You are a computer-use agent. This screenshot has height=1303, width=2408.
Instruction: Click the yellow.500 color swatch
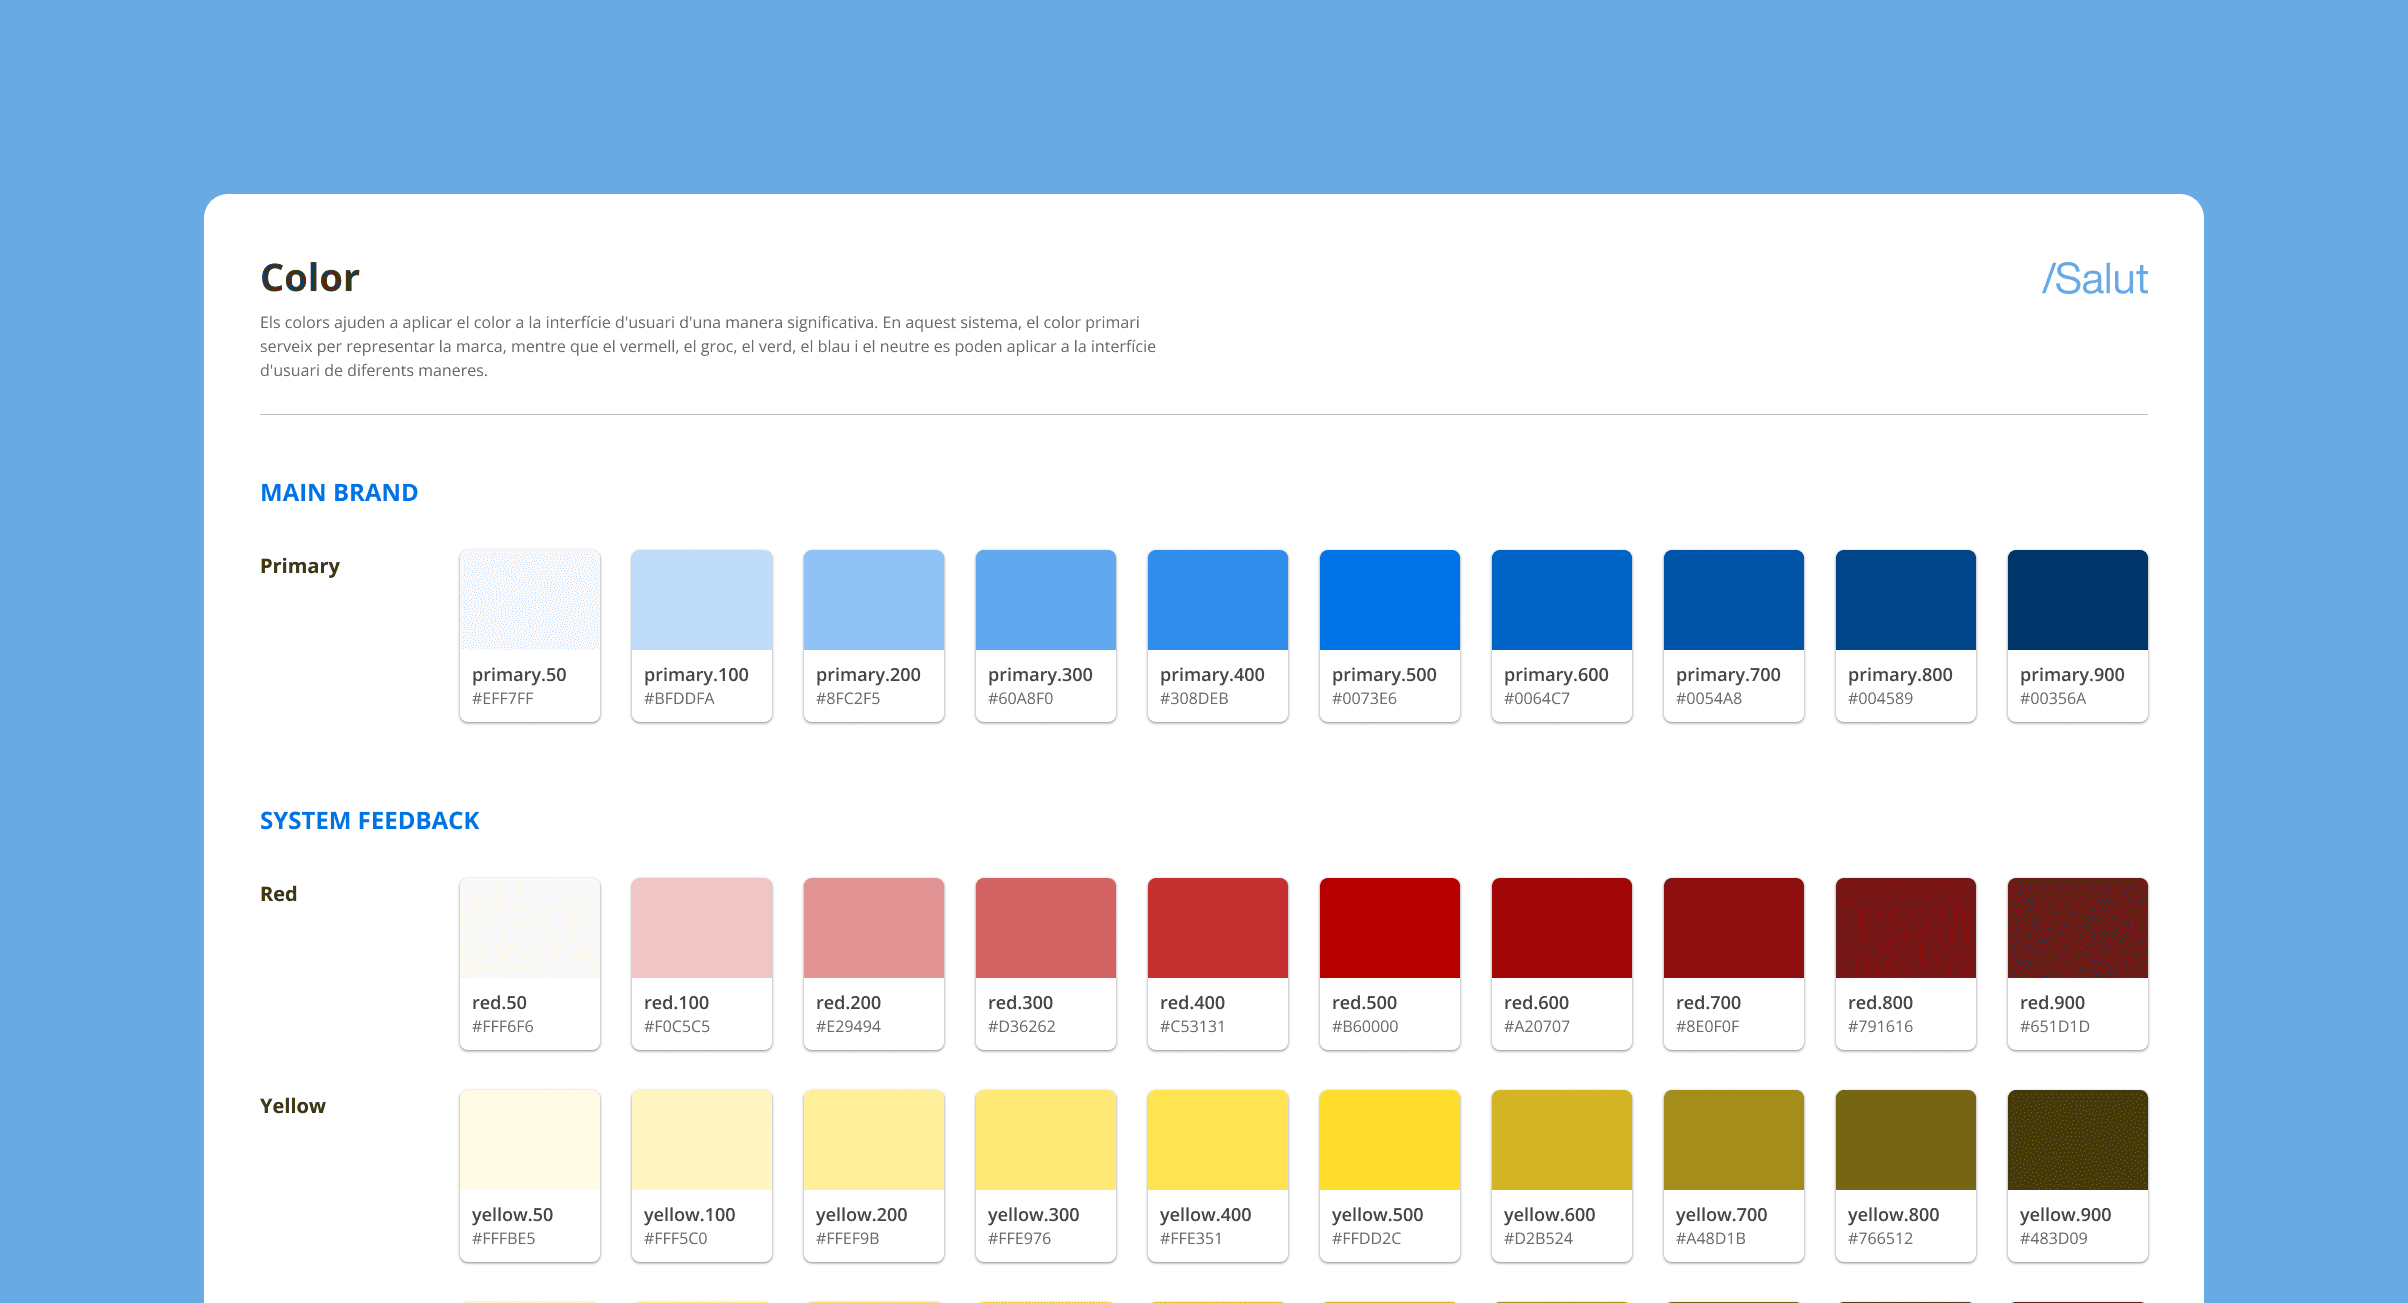click(x=1389, y=1140)
